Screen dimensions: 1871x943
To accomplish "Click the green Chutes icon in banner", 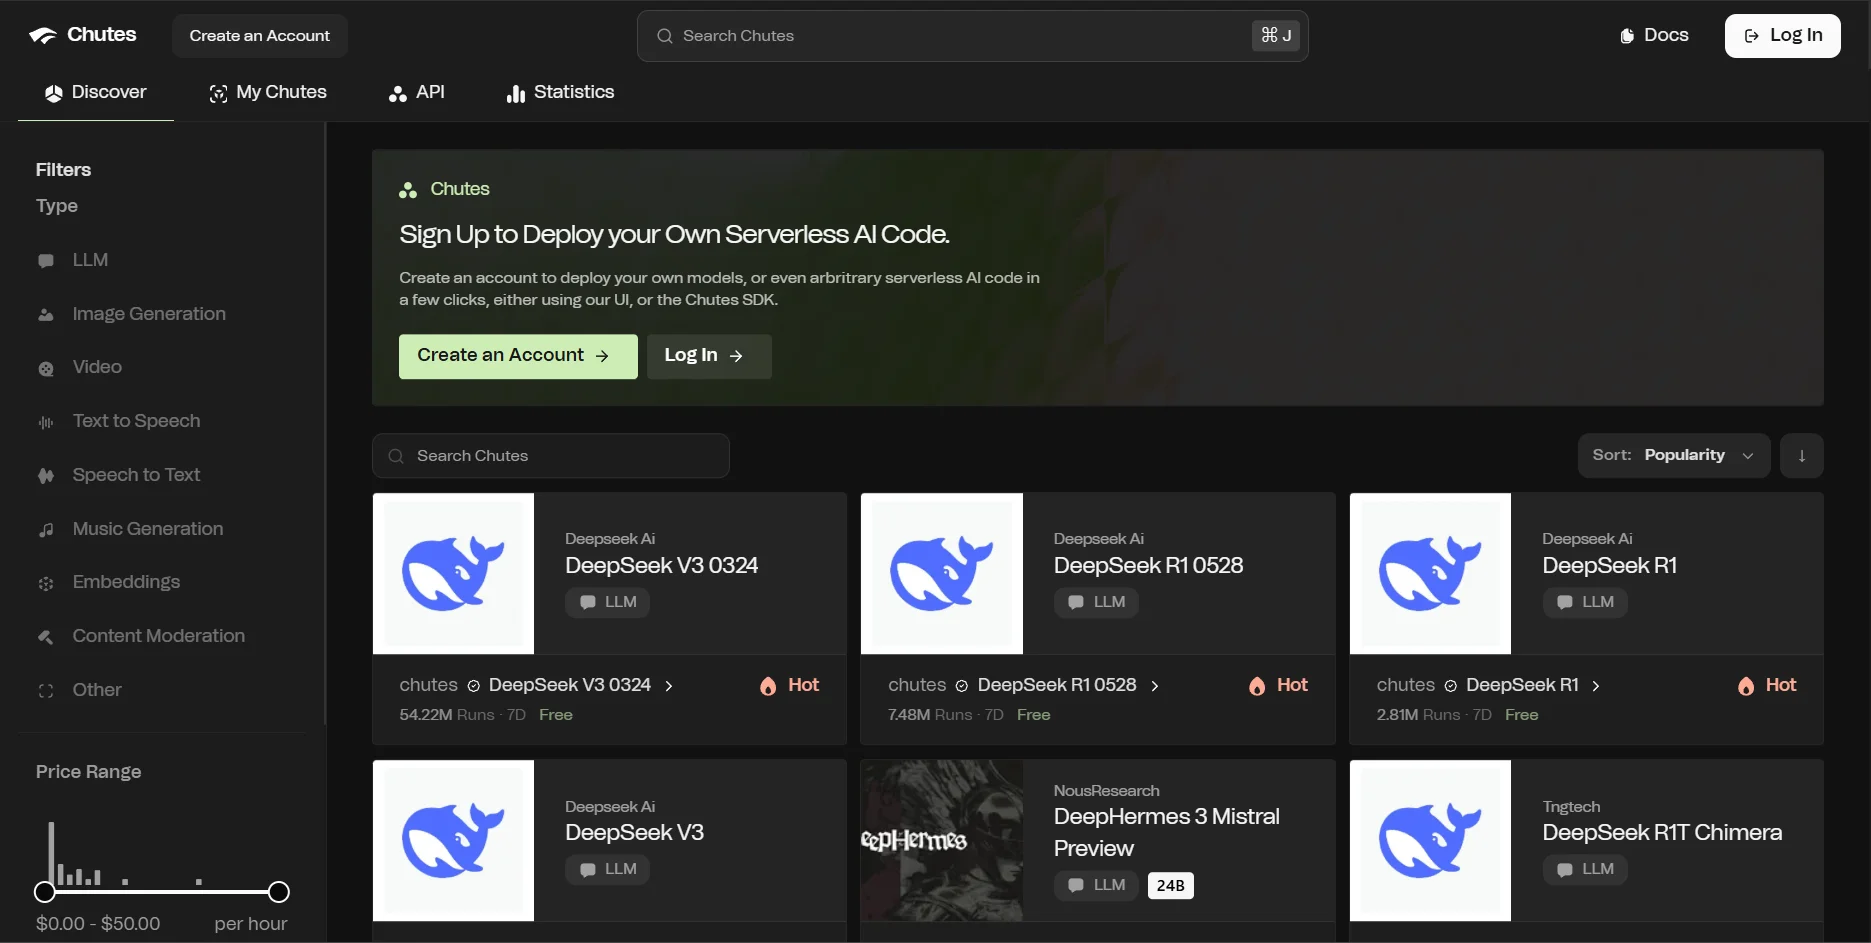I will (x=408, y=190).
